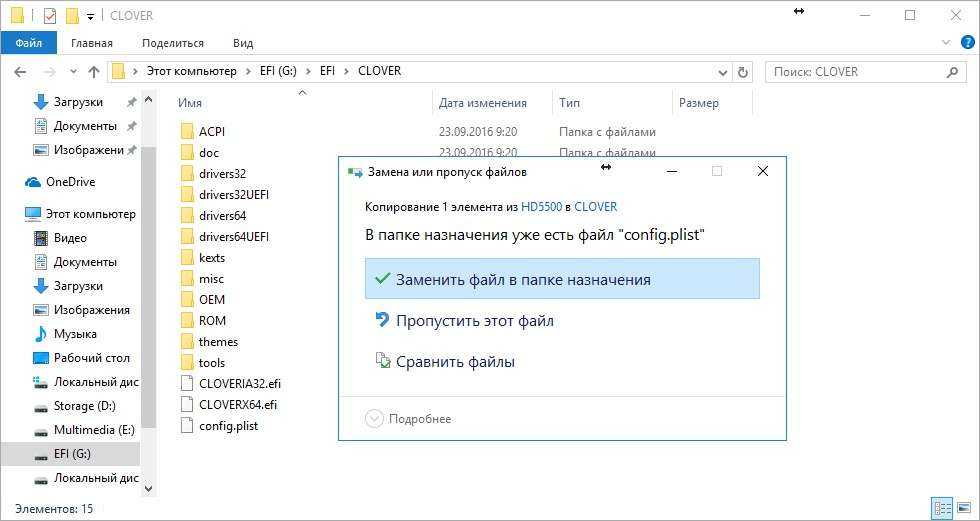Click inside the Поиск: CLOVER search field

pos(855,72)
